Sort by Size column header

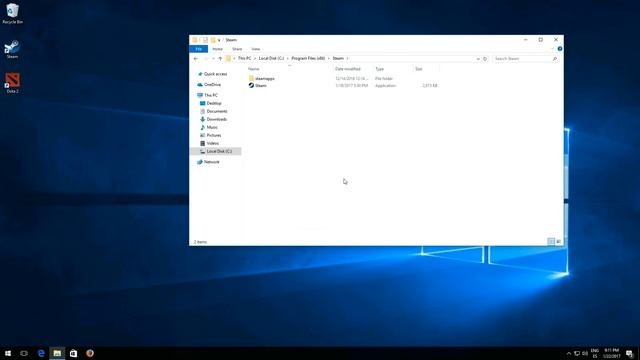pyautogui.click(x=419, y=69)
